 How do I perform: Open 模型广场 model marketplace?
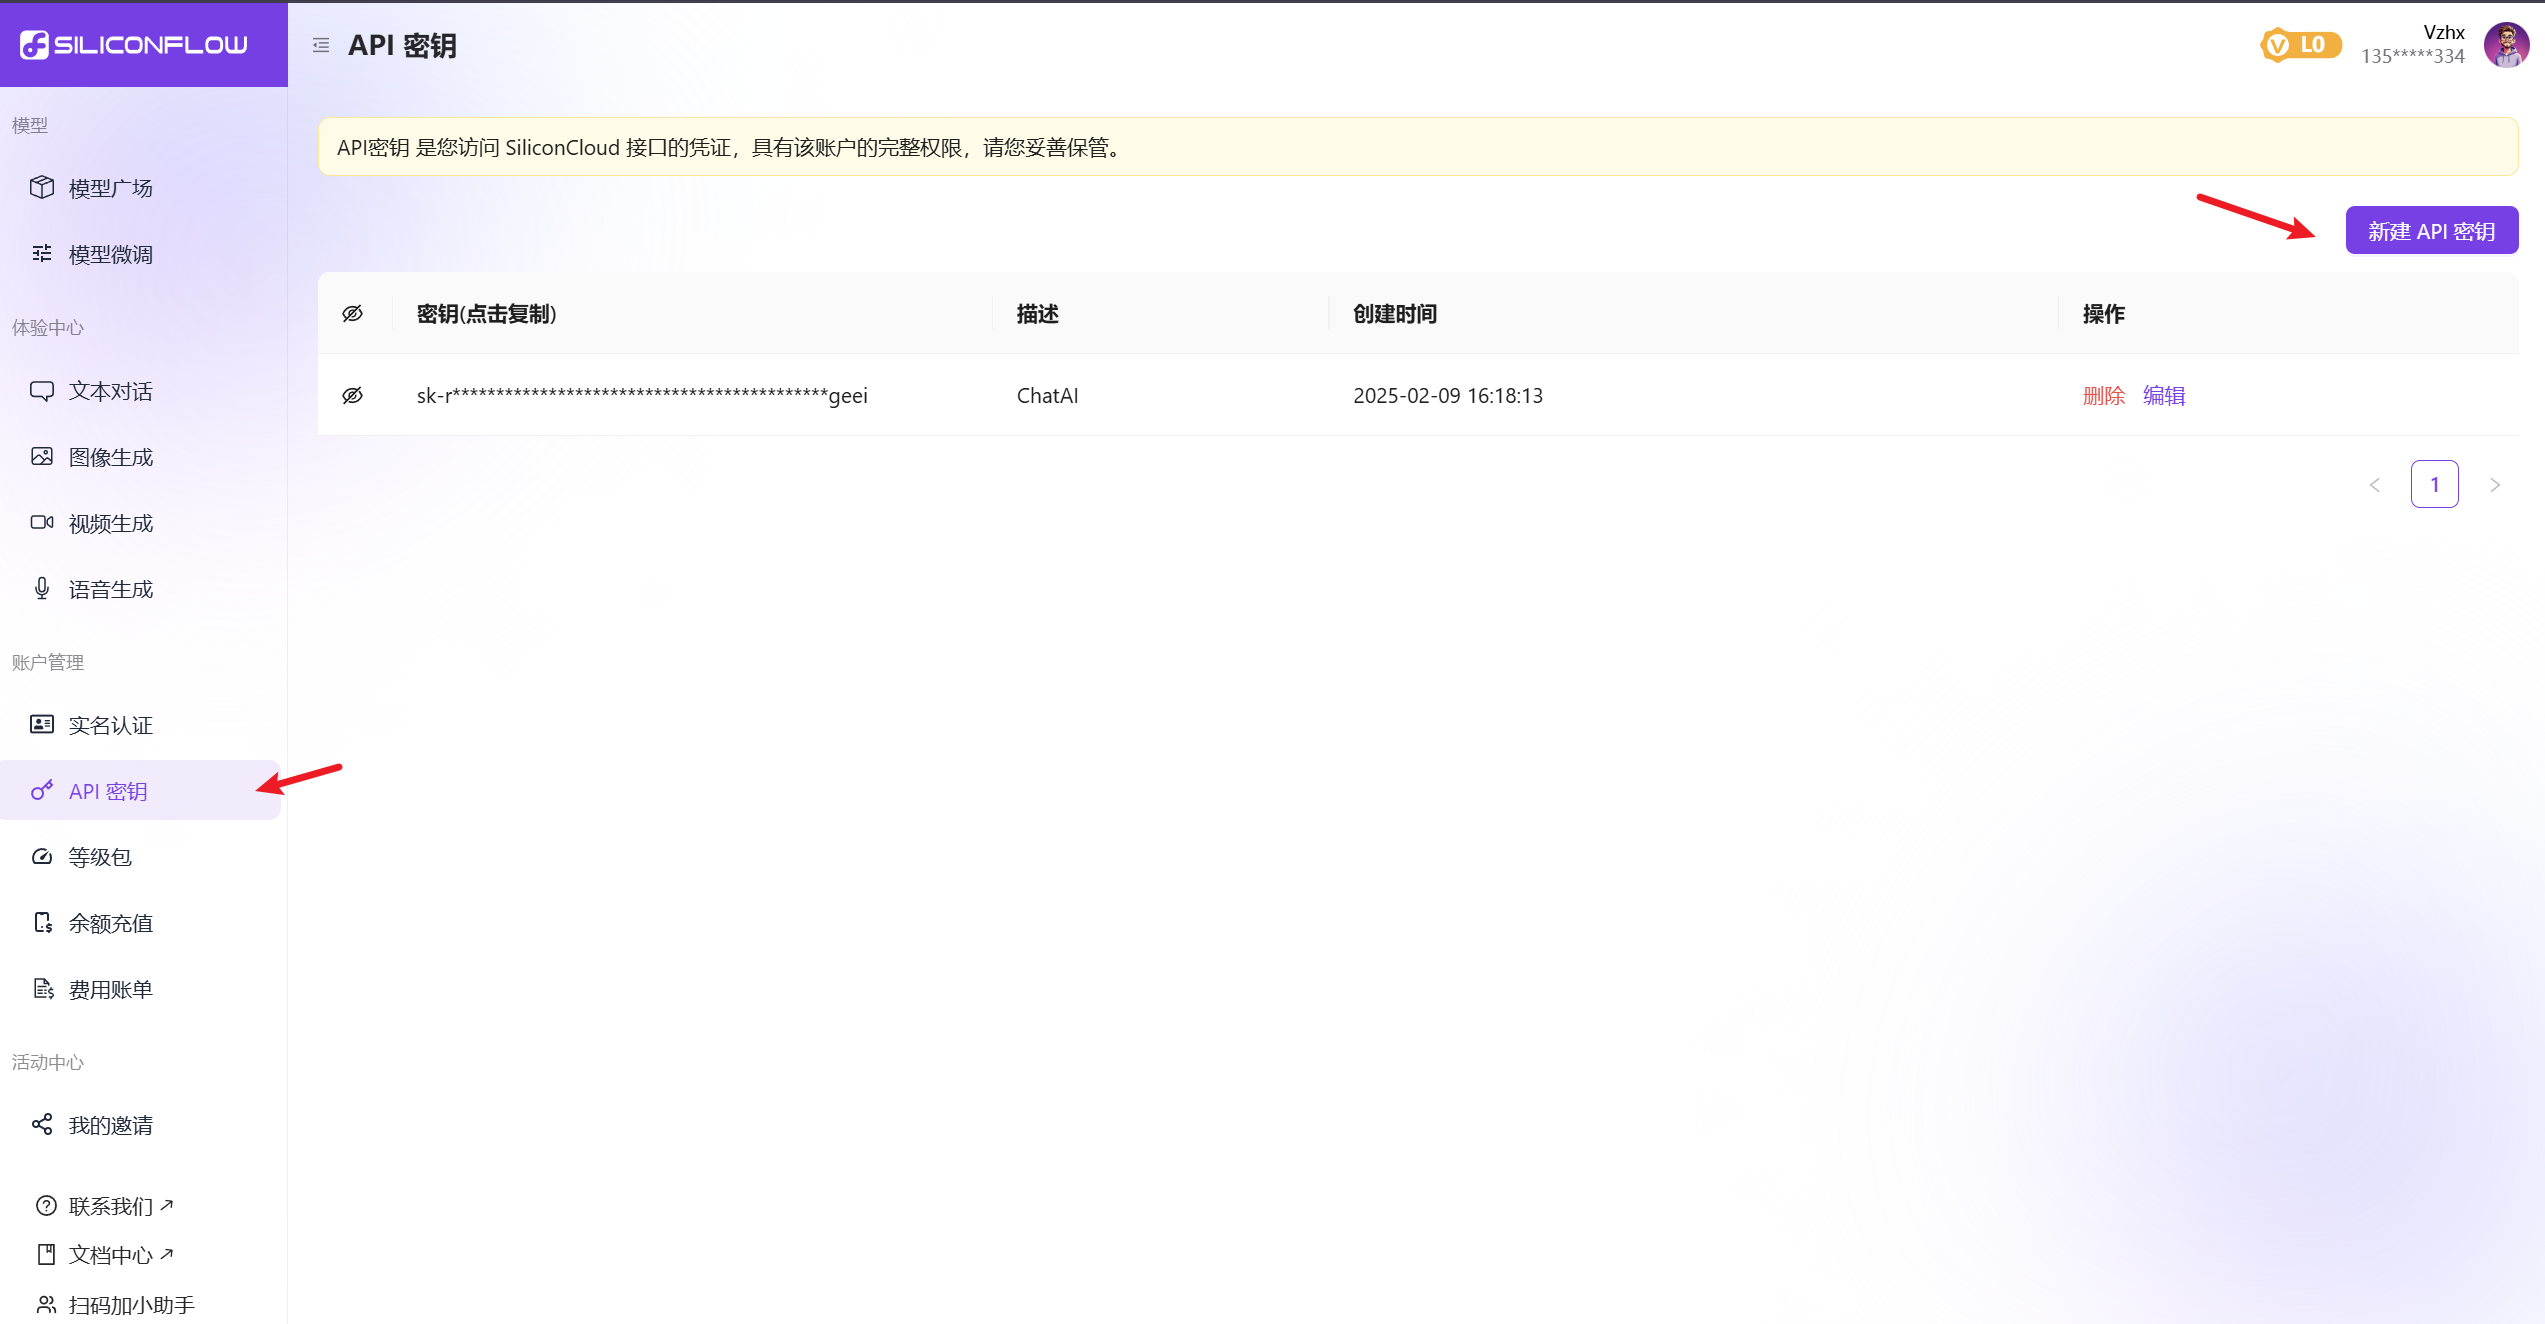click(x=110, y=188)
